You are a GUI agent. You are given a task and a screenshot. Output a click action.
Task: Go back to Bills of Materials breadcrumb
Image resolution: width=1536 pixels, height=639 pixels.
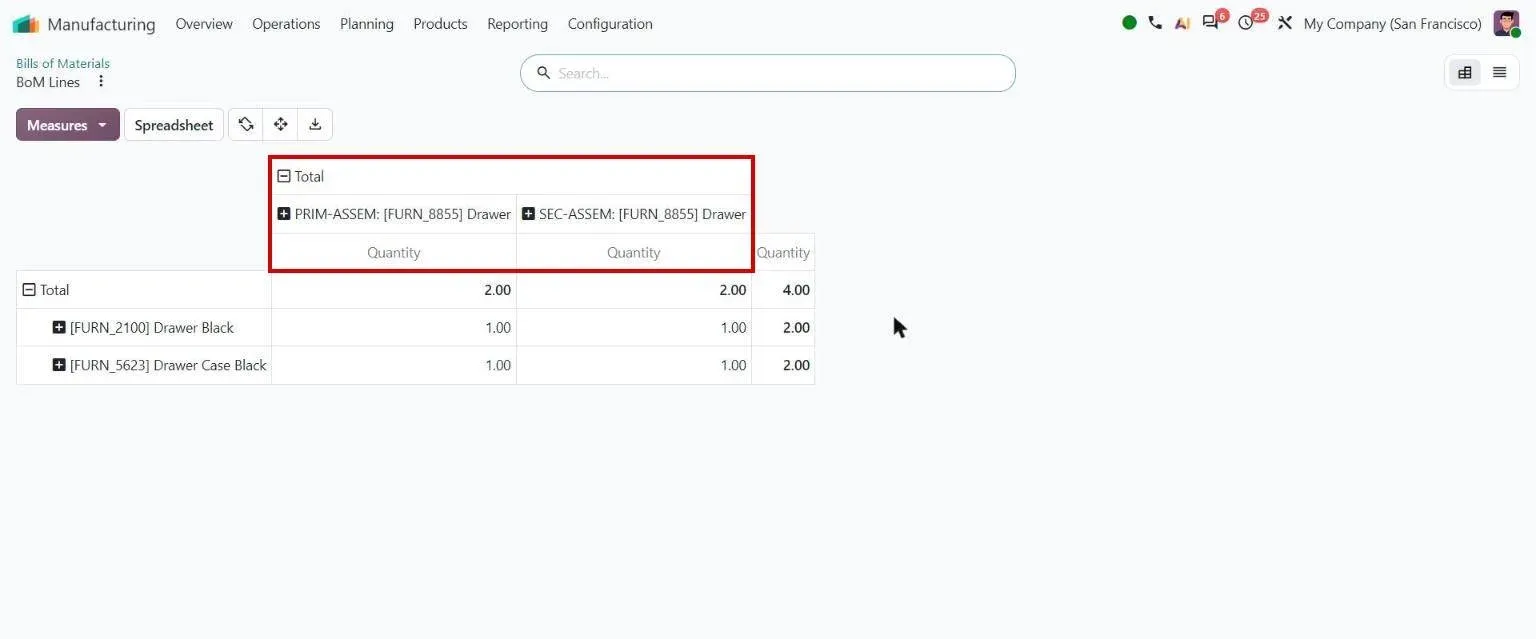(x=63, y=63)
